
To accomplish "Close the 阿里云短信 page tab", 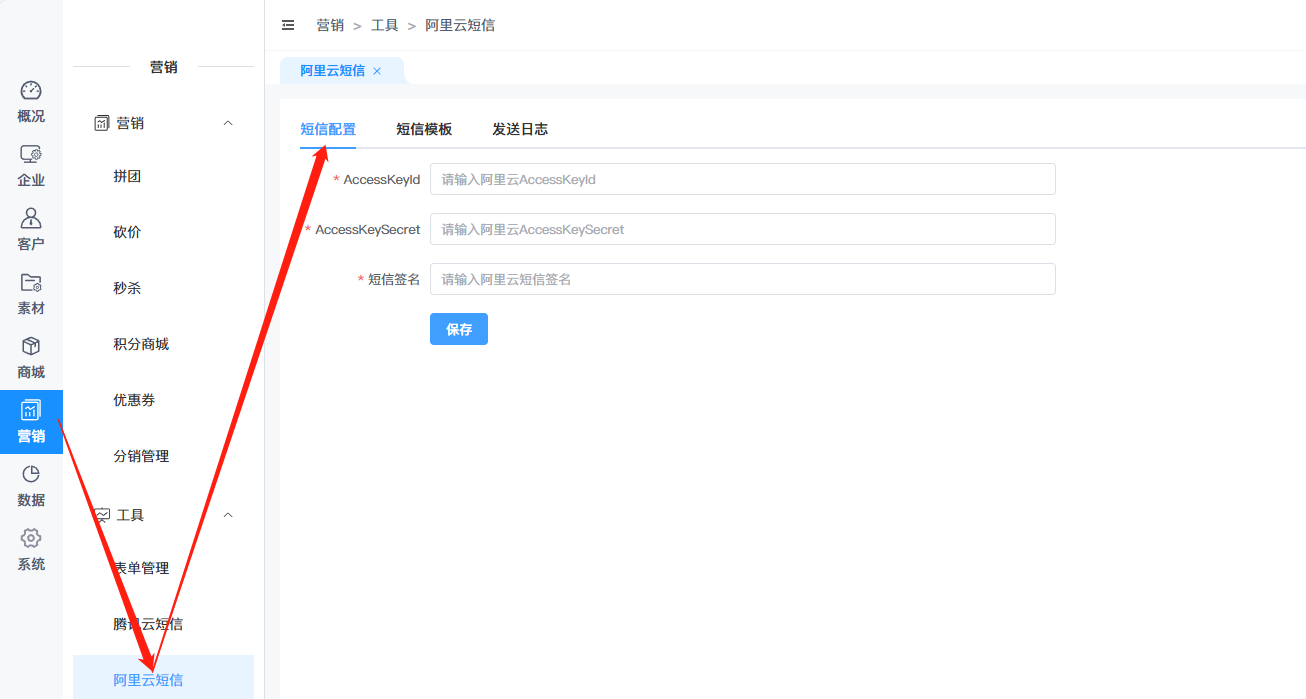I will (x=377, y=71).
